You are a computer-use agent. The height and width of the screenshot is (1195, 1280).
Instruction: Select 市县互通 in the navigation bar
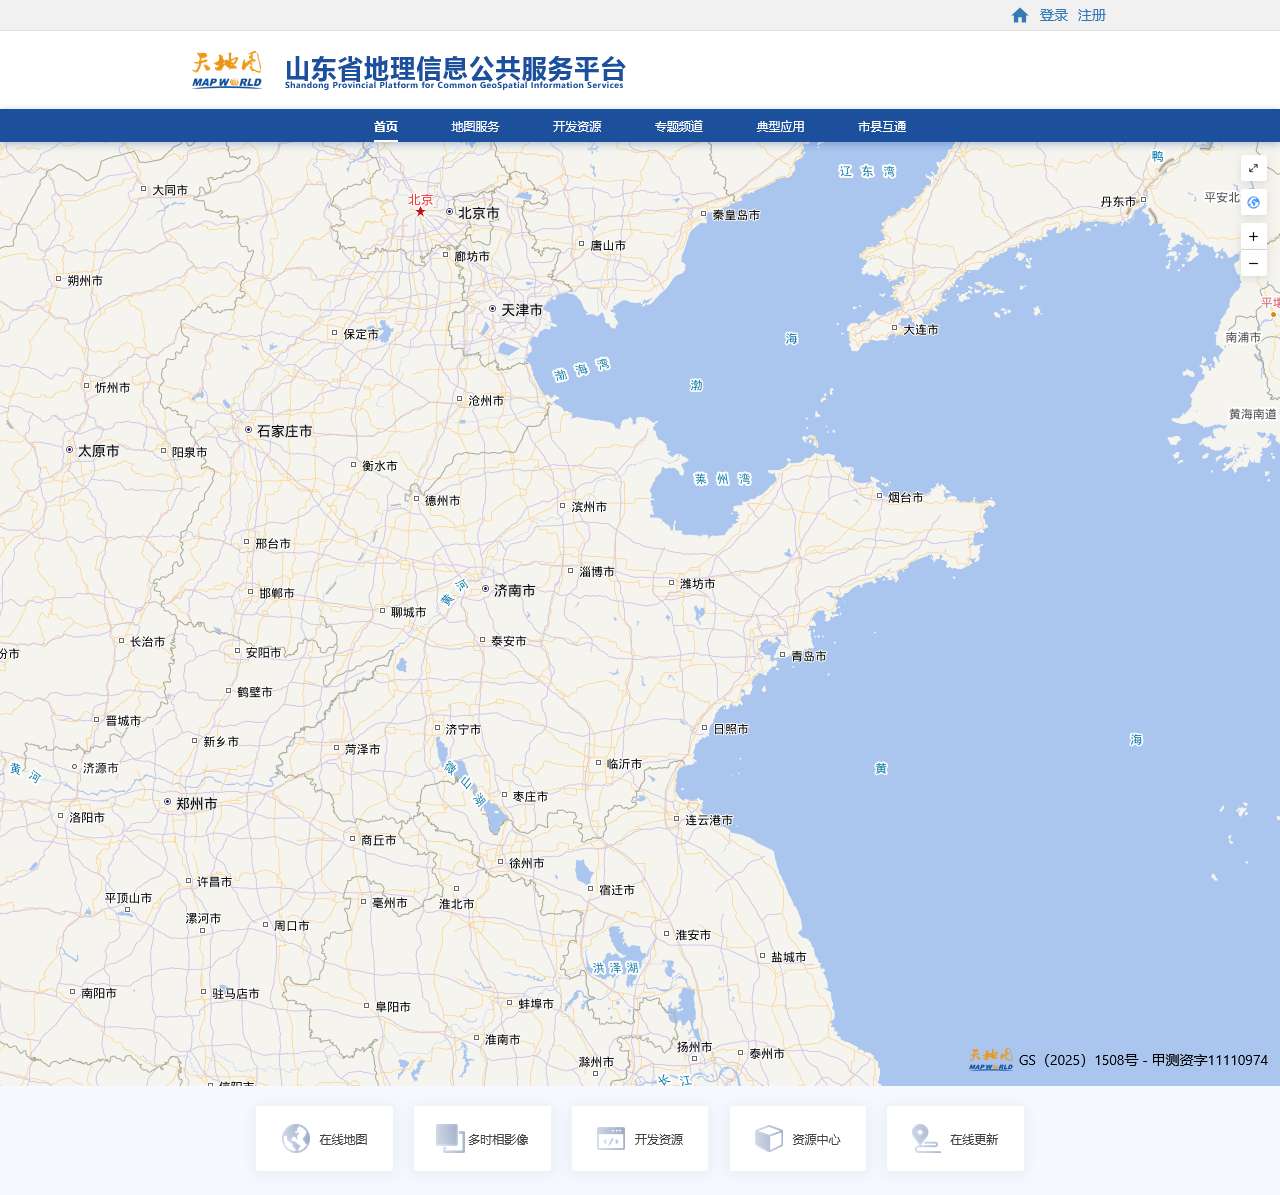click(x=882, y=127)
